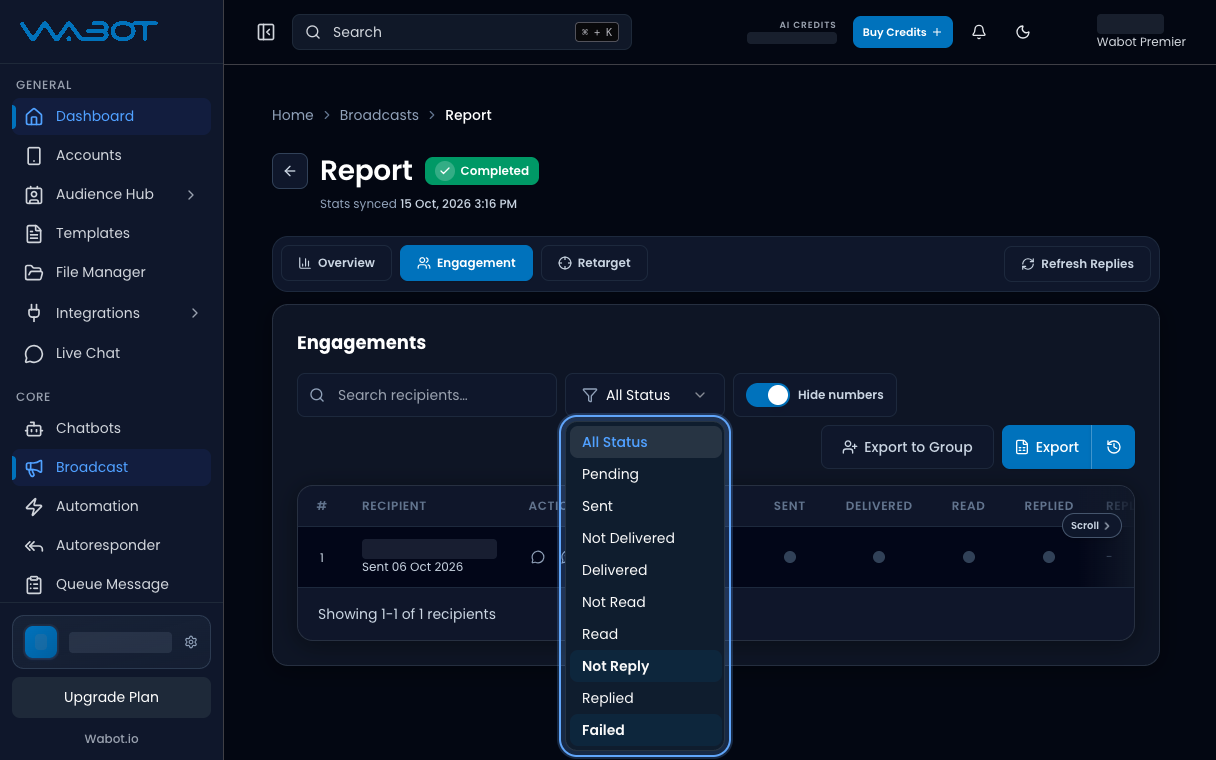This screenshot has height=760, width=1216.
Task: Choose the Replied status option
Action: (645, 698)
